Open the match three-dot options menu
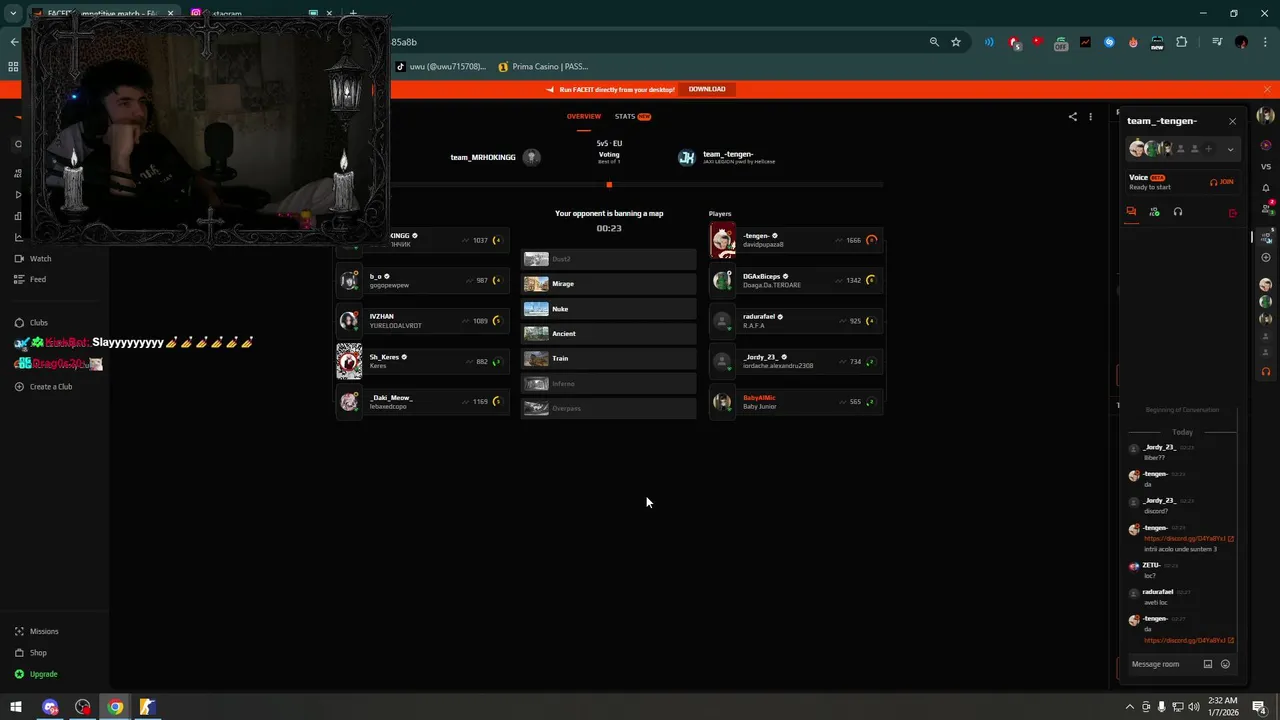 (1090, 116)
